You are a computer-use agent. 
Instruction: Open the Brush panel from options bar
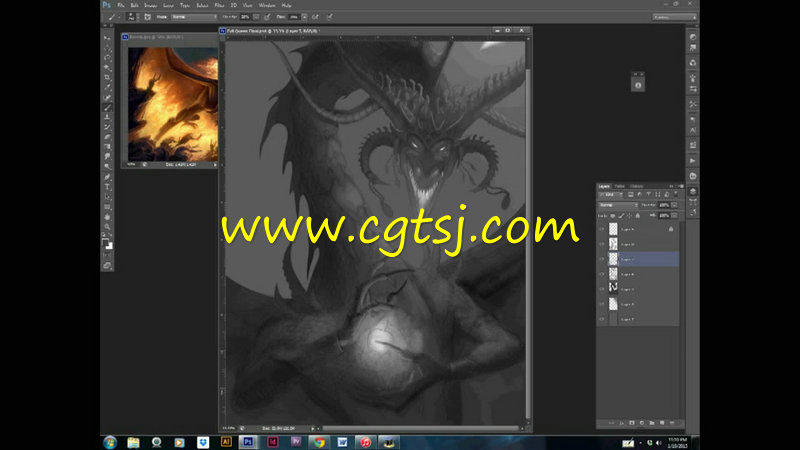click(x=147, y=17)
